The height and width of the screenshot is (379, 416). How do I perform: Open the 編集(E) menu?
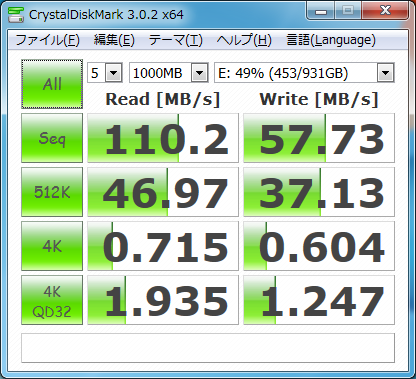tap(114, 40)
